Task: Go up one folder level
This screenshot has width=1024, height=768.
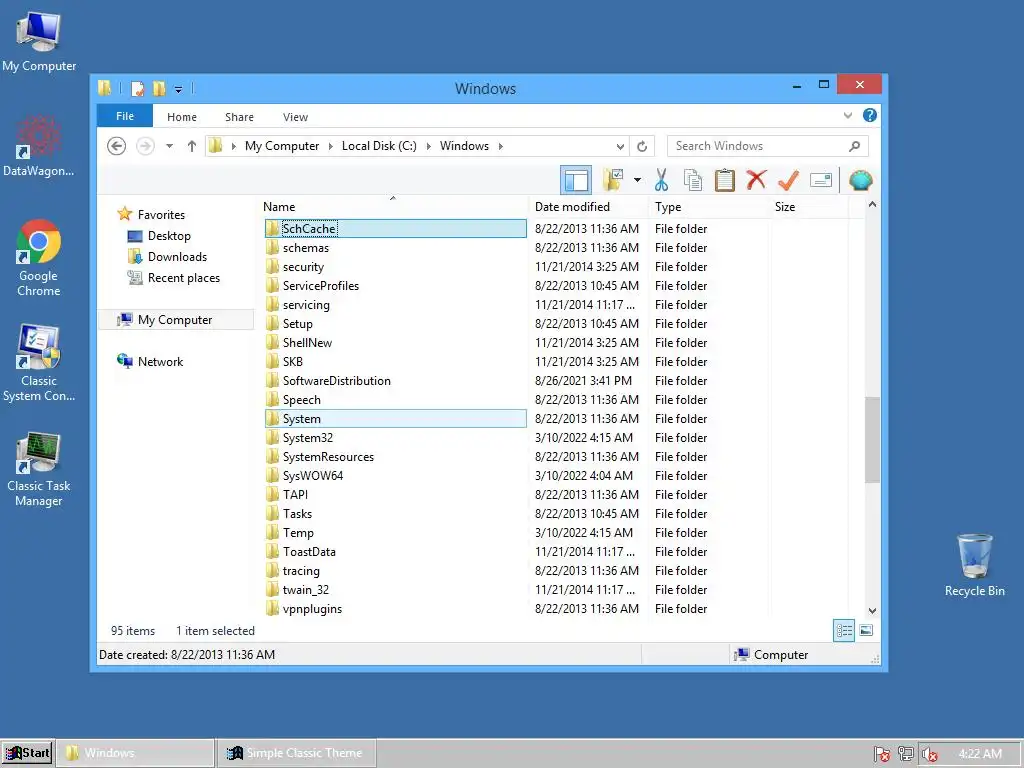Action: tap(191, 146)
